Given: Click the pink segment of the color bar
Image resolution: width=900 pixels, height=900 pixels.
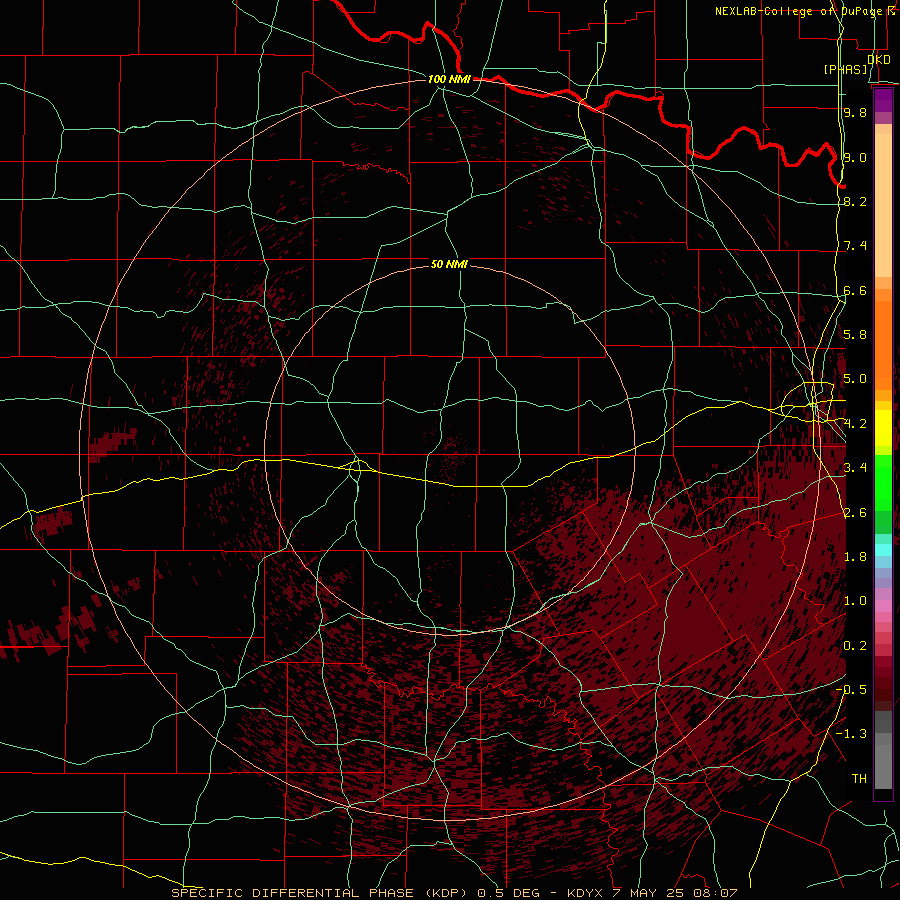Looking at the screenshot, I should point(883,606).
